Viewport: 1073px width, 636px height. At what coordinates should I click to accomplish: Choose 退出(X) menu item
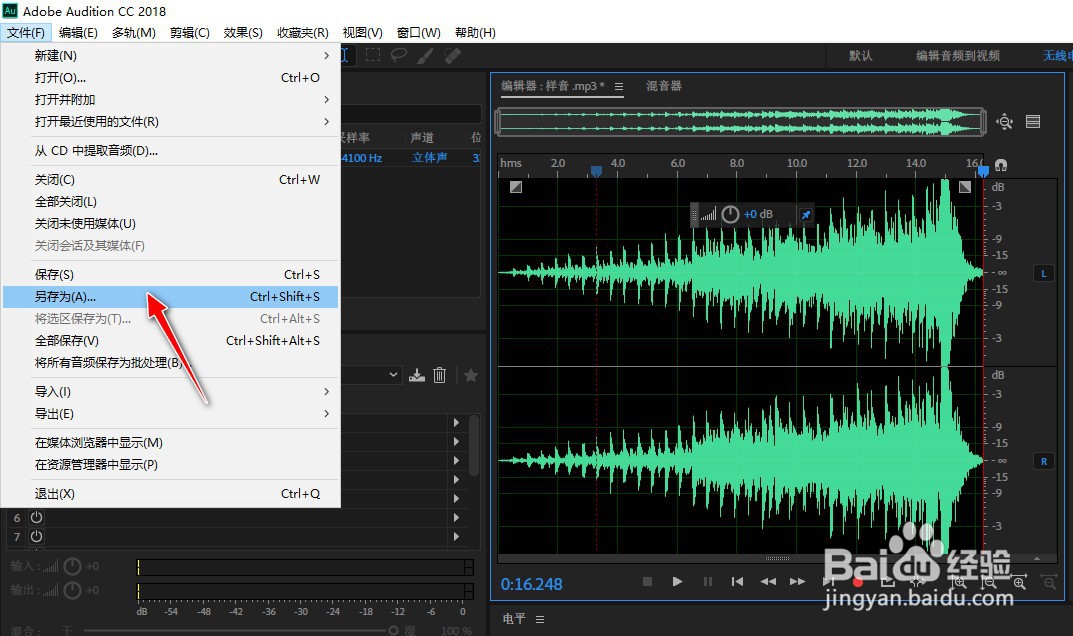click(x=171, y=494)
